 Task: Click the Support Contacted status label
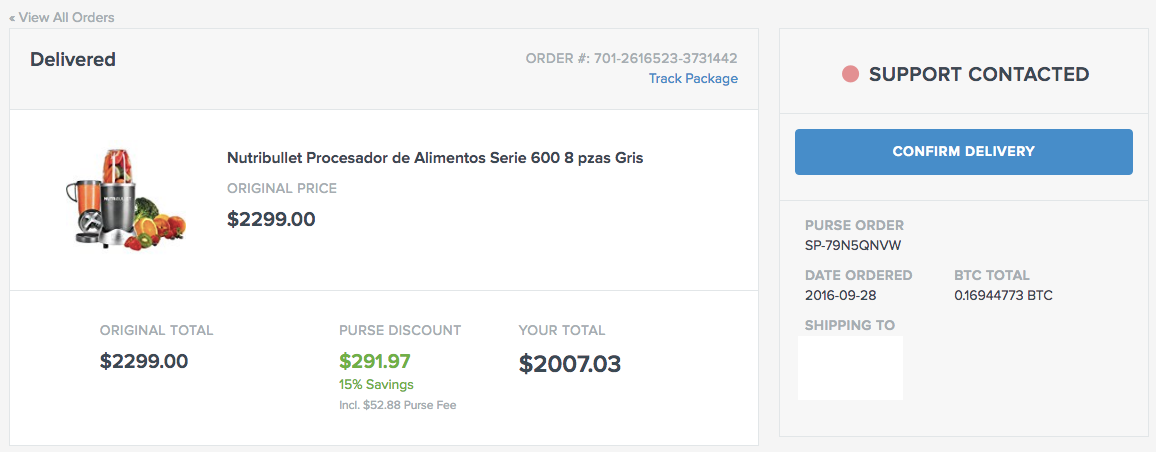point(978,75)
